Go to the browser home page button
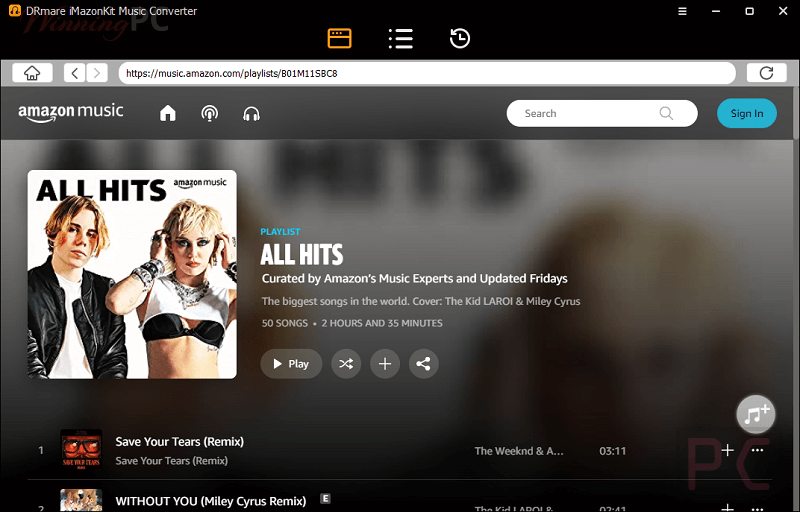The height and width of the screenshot is (512, 800). pyautogui.click(x=32, y=73)
